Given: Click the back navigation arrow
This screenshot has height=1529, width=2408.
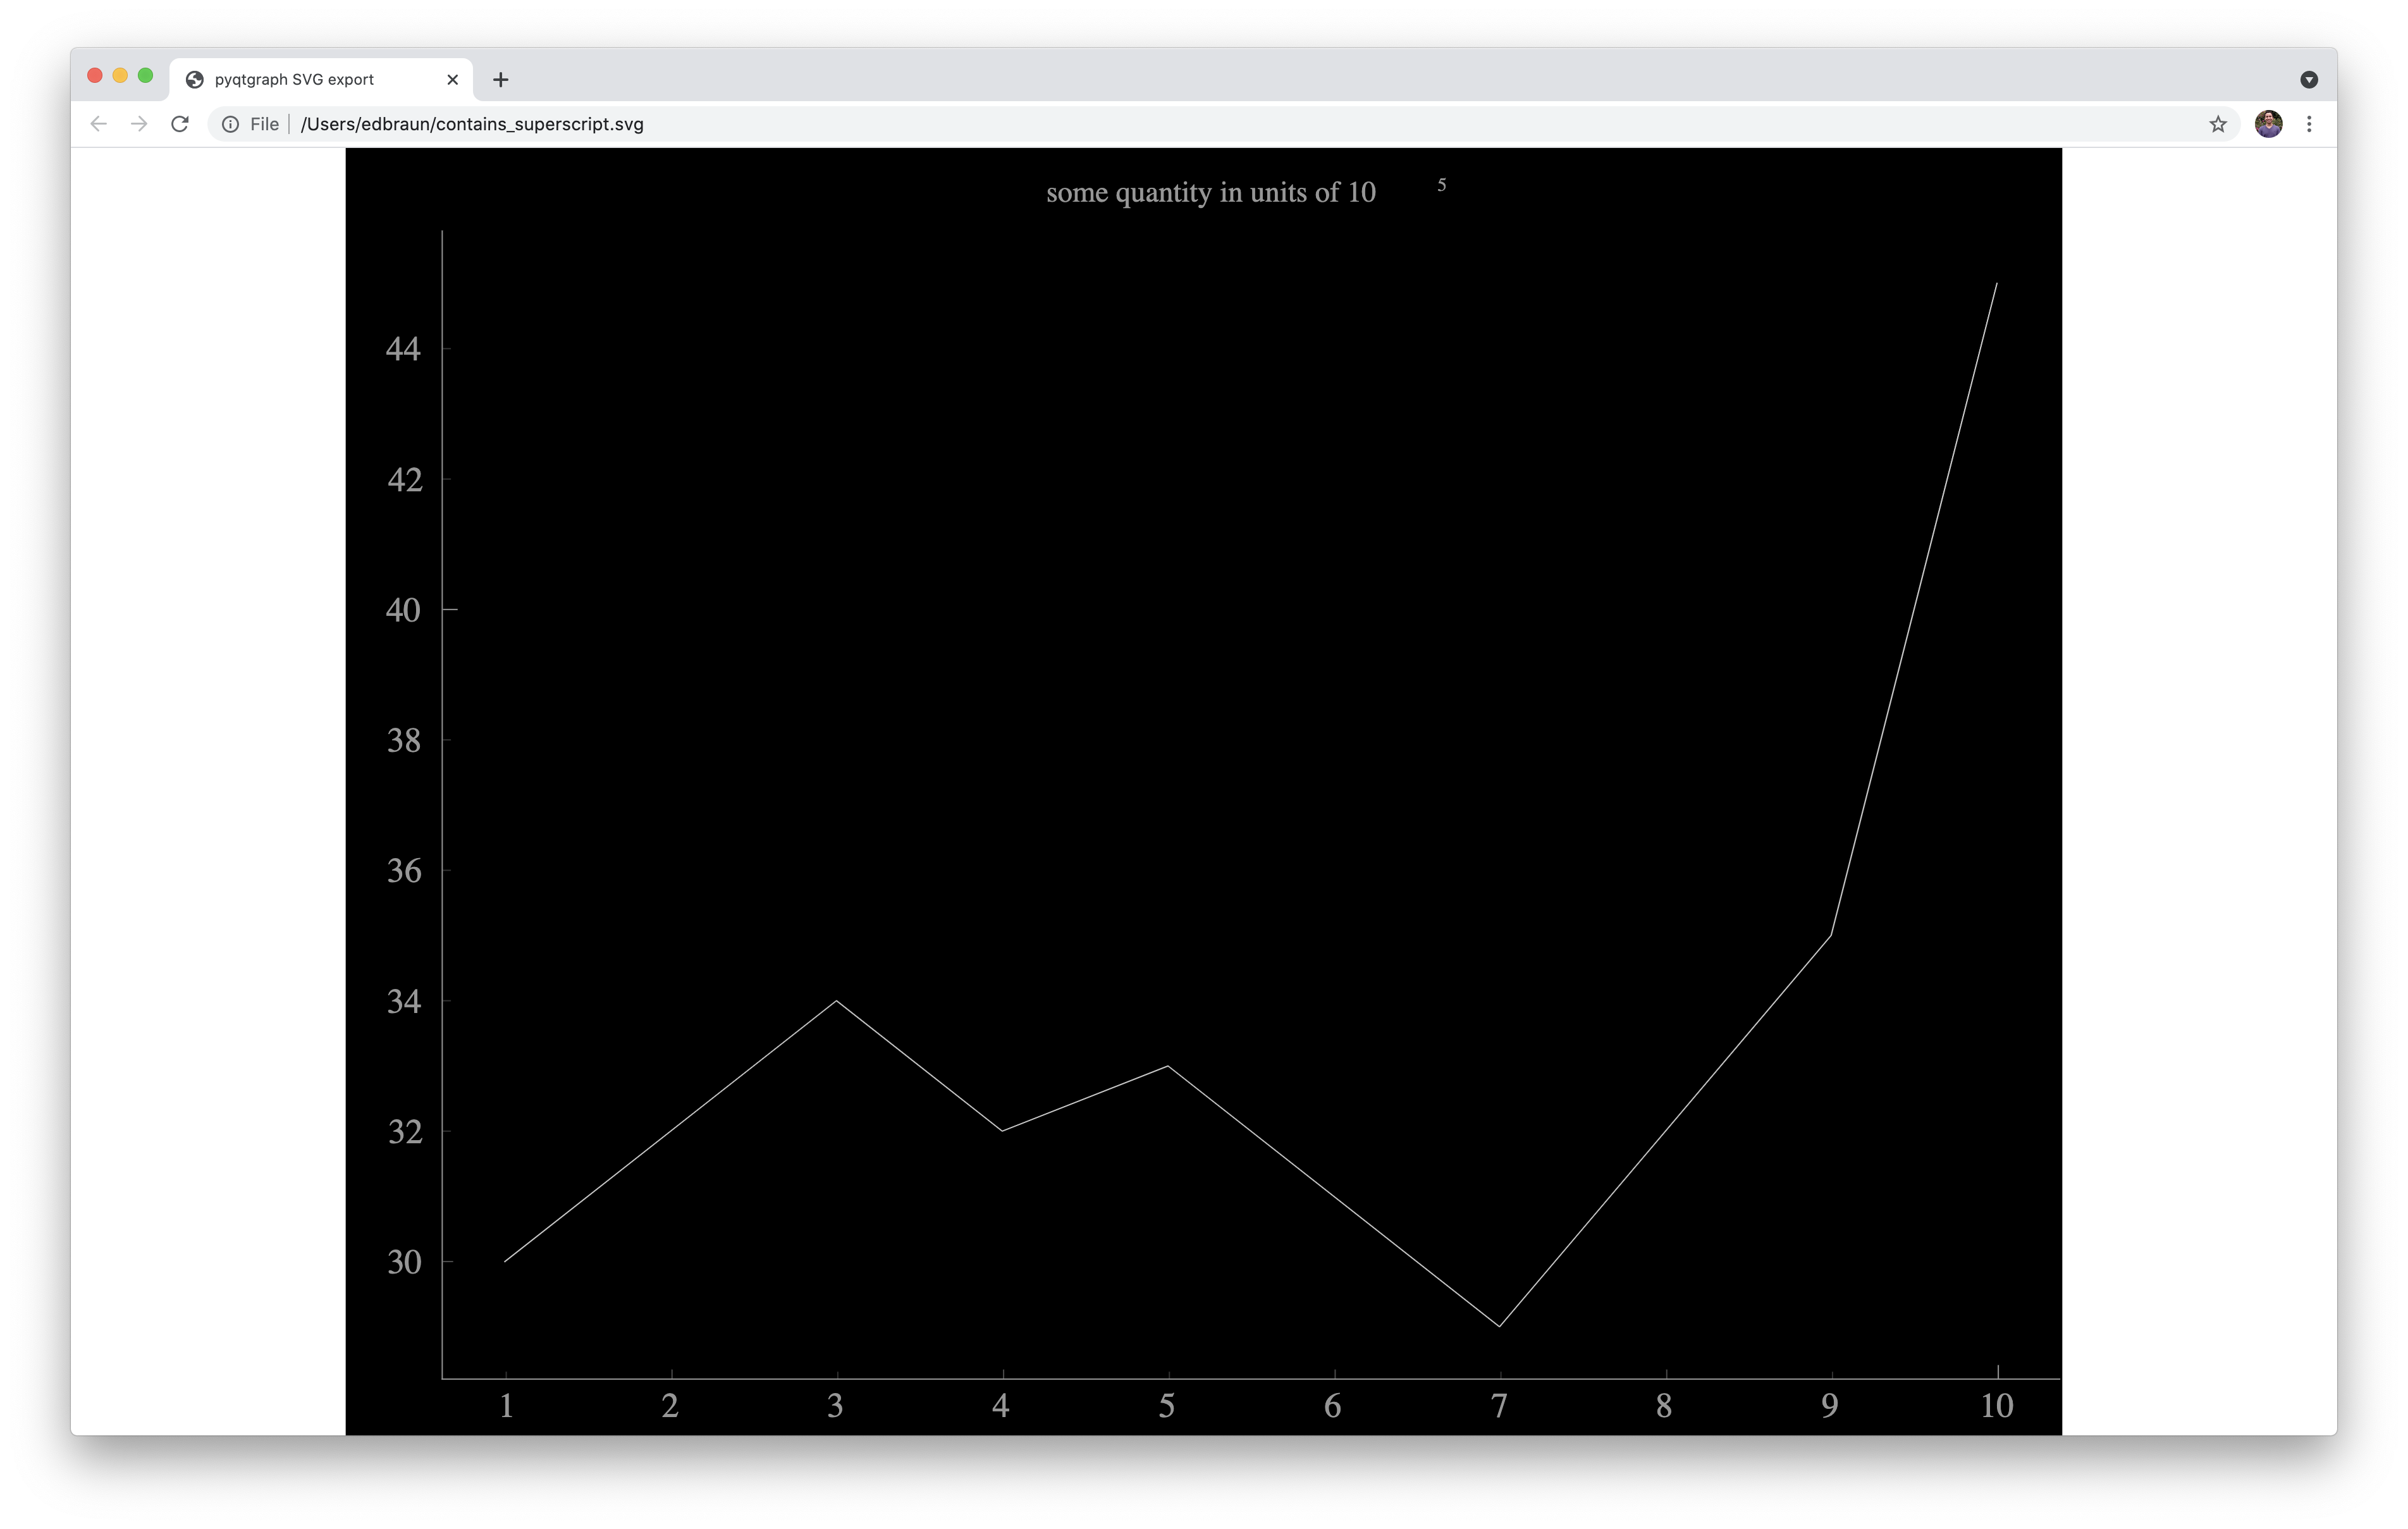Looking at the screenshot, I should (98, 124).
